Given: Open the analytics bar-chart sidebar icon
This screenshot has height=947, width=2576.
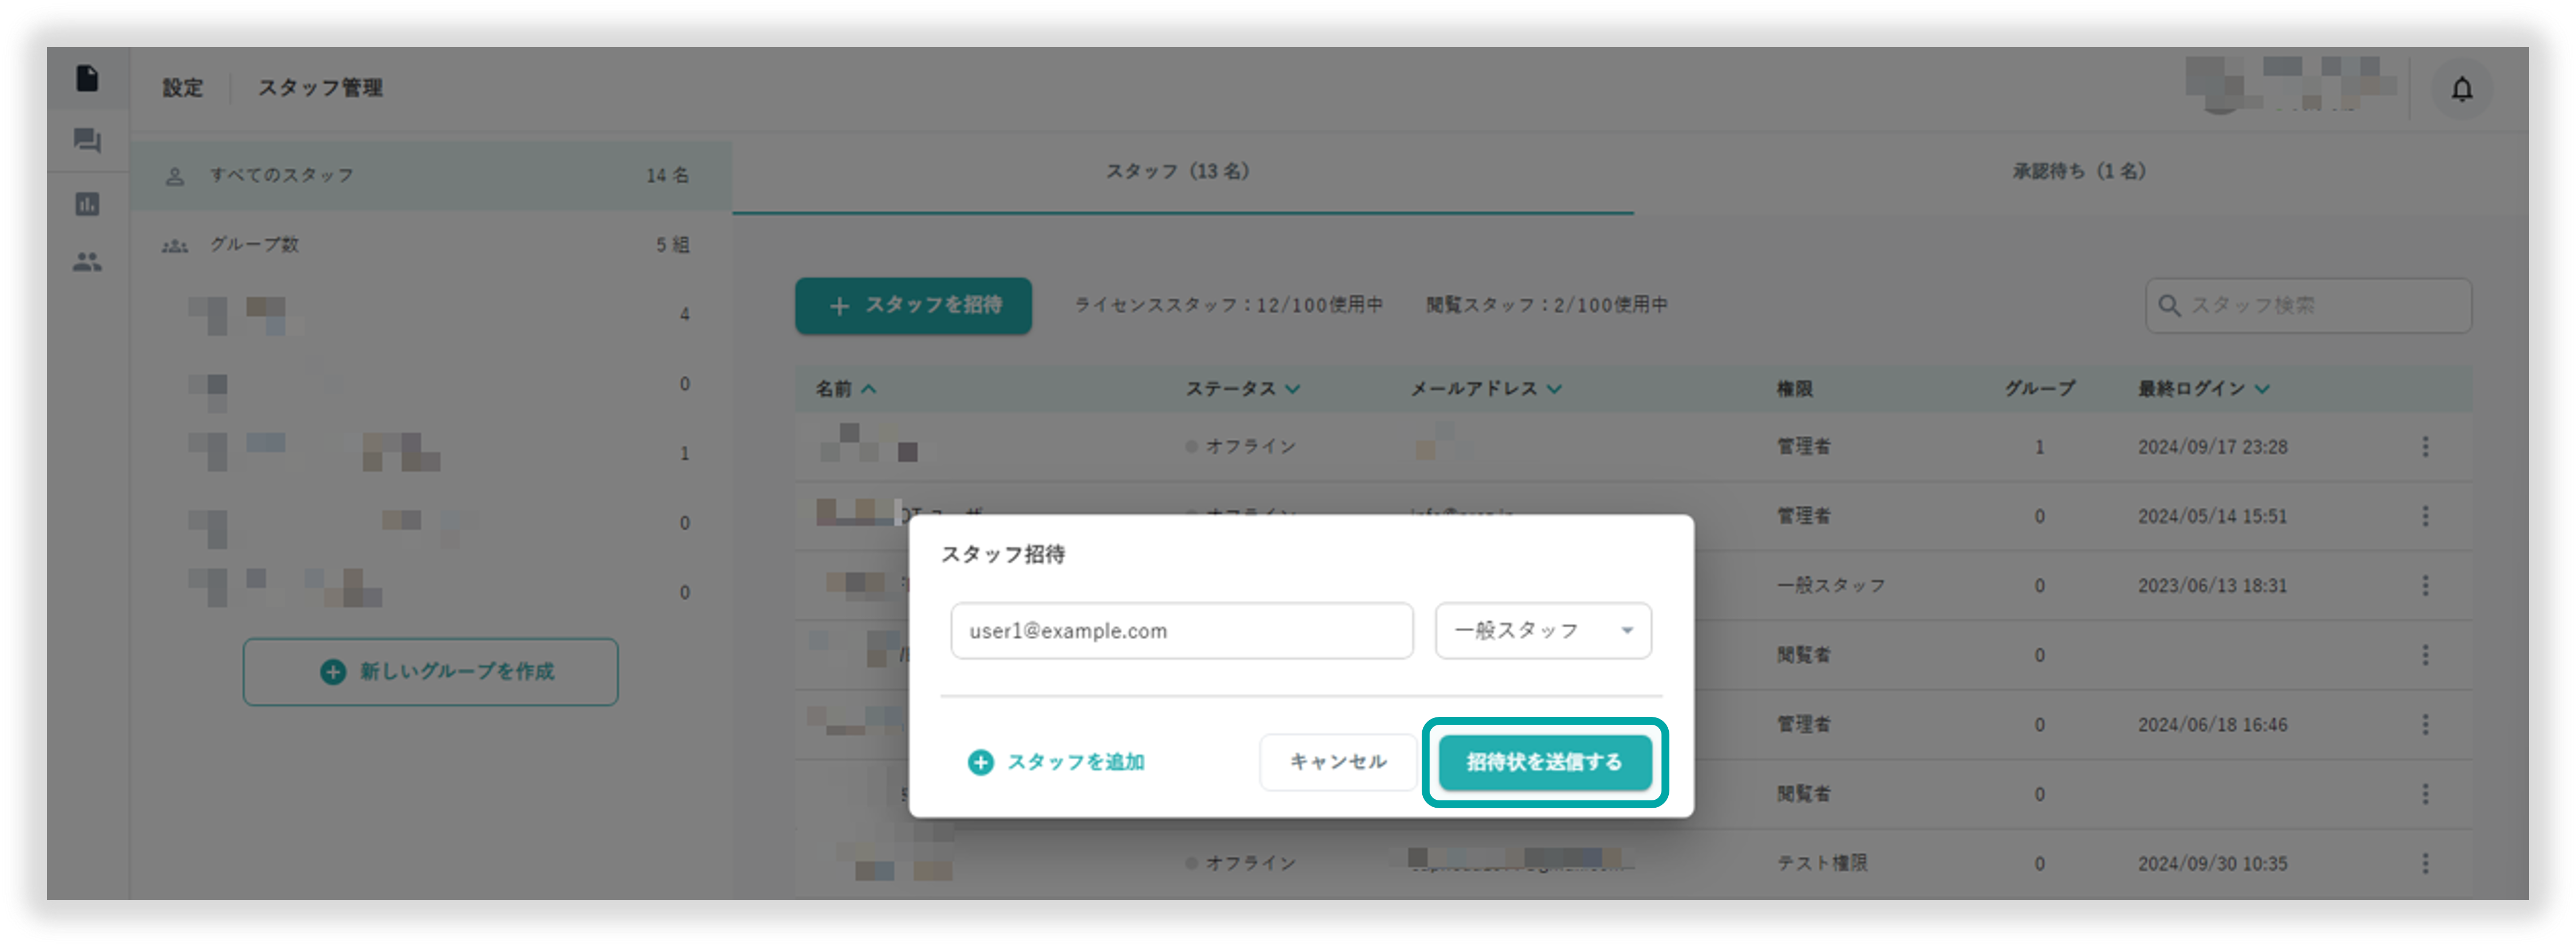Looking at the screenshot, I should pos(88,203).
